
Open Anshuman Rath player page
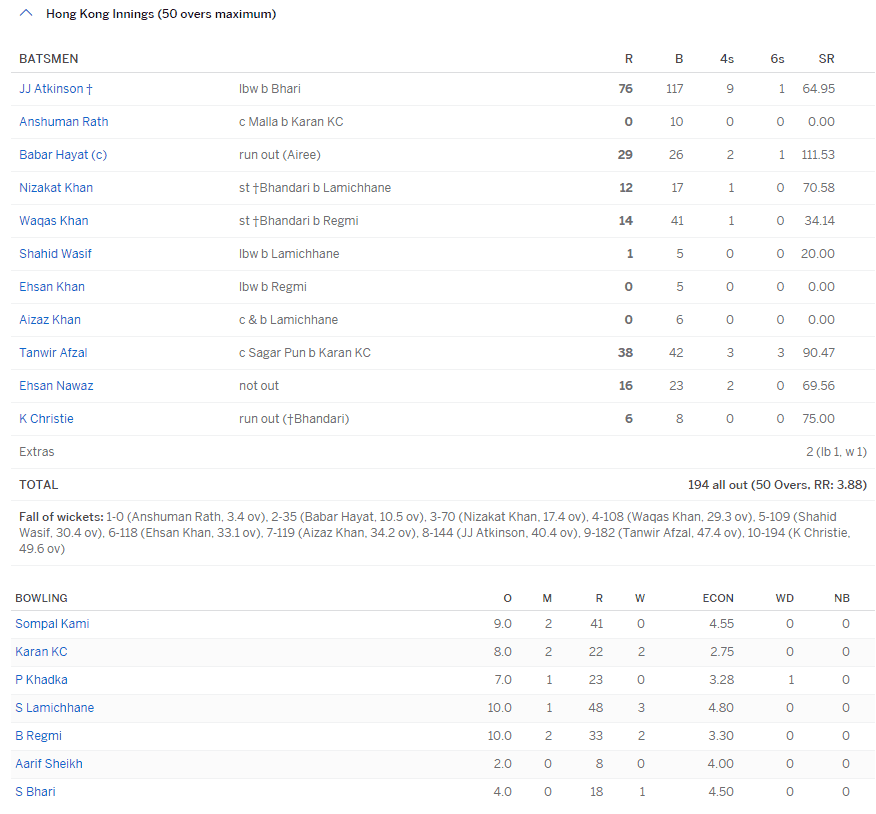[63, 122]
